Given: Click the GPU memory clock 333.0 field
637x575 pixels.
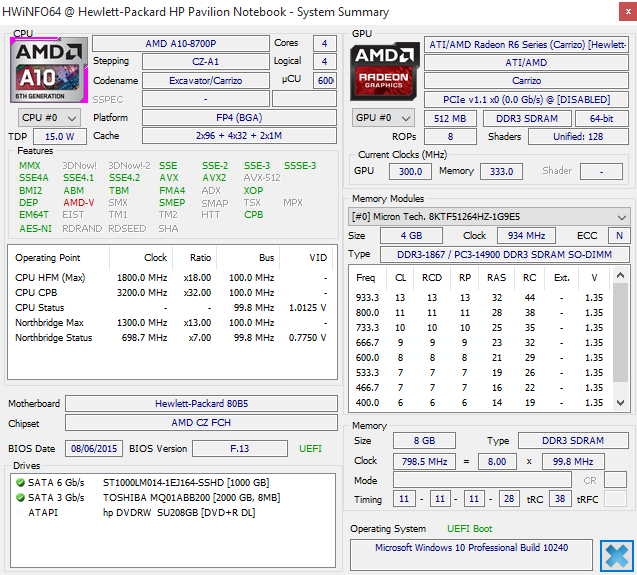Looking at the screenshot, I should (x=501, y=171).
